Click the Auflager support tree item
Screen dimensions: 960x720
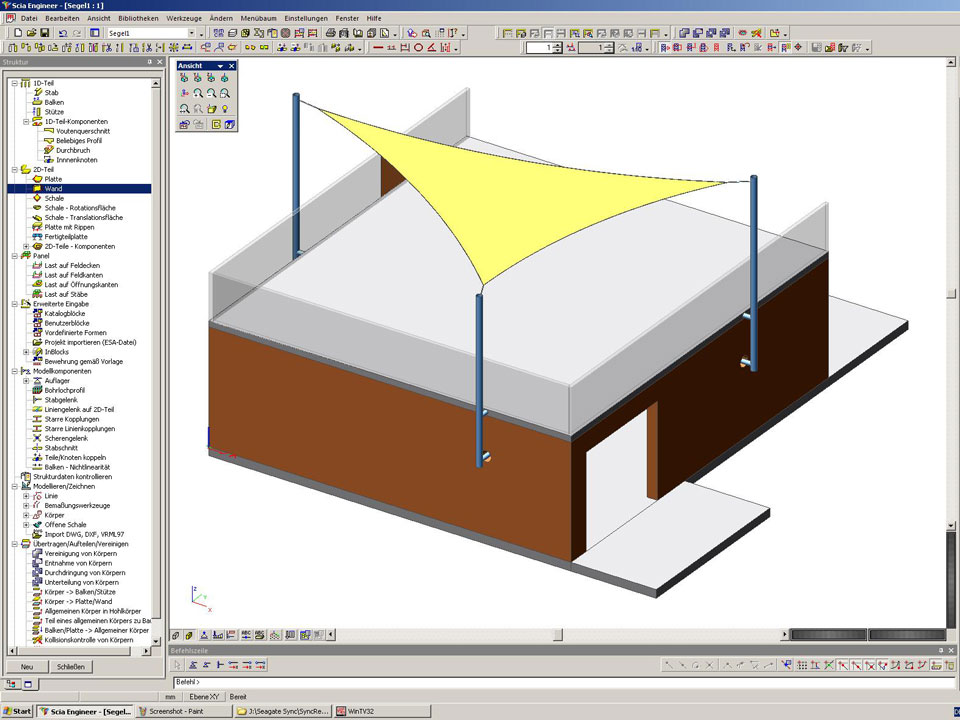[58, 381]
